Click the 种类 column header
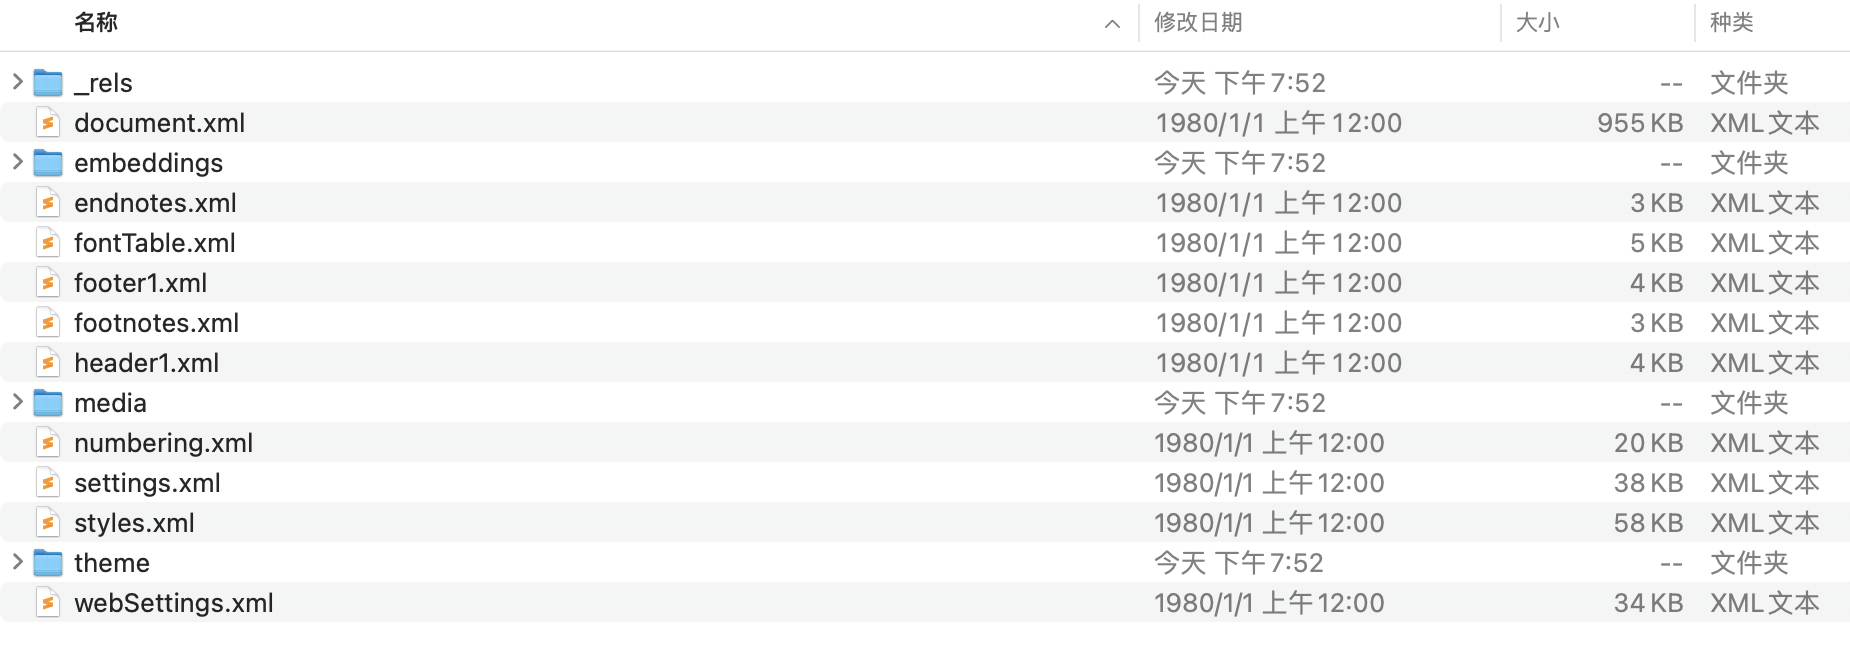The height and width of the screenshot is (648, 1850). coord(1732,21)
